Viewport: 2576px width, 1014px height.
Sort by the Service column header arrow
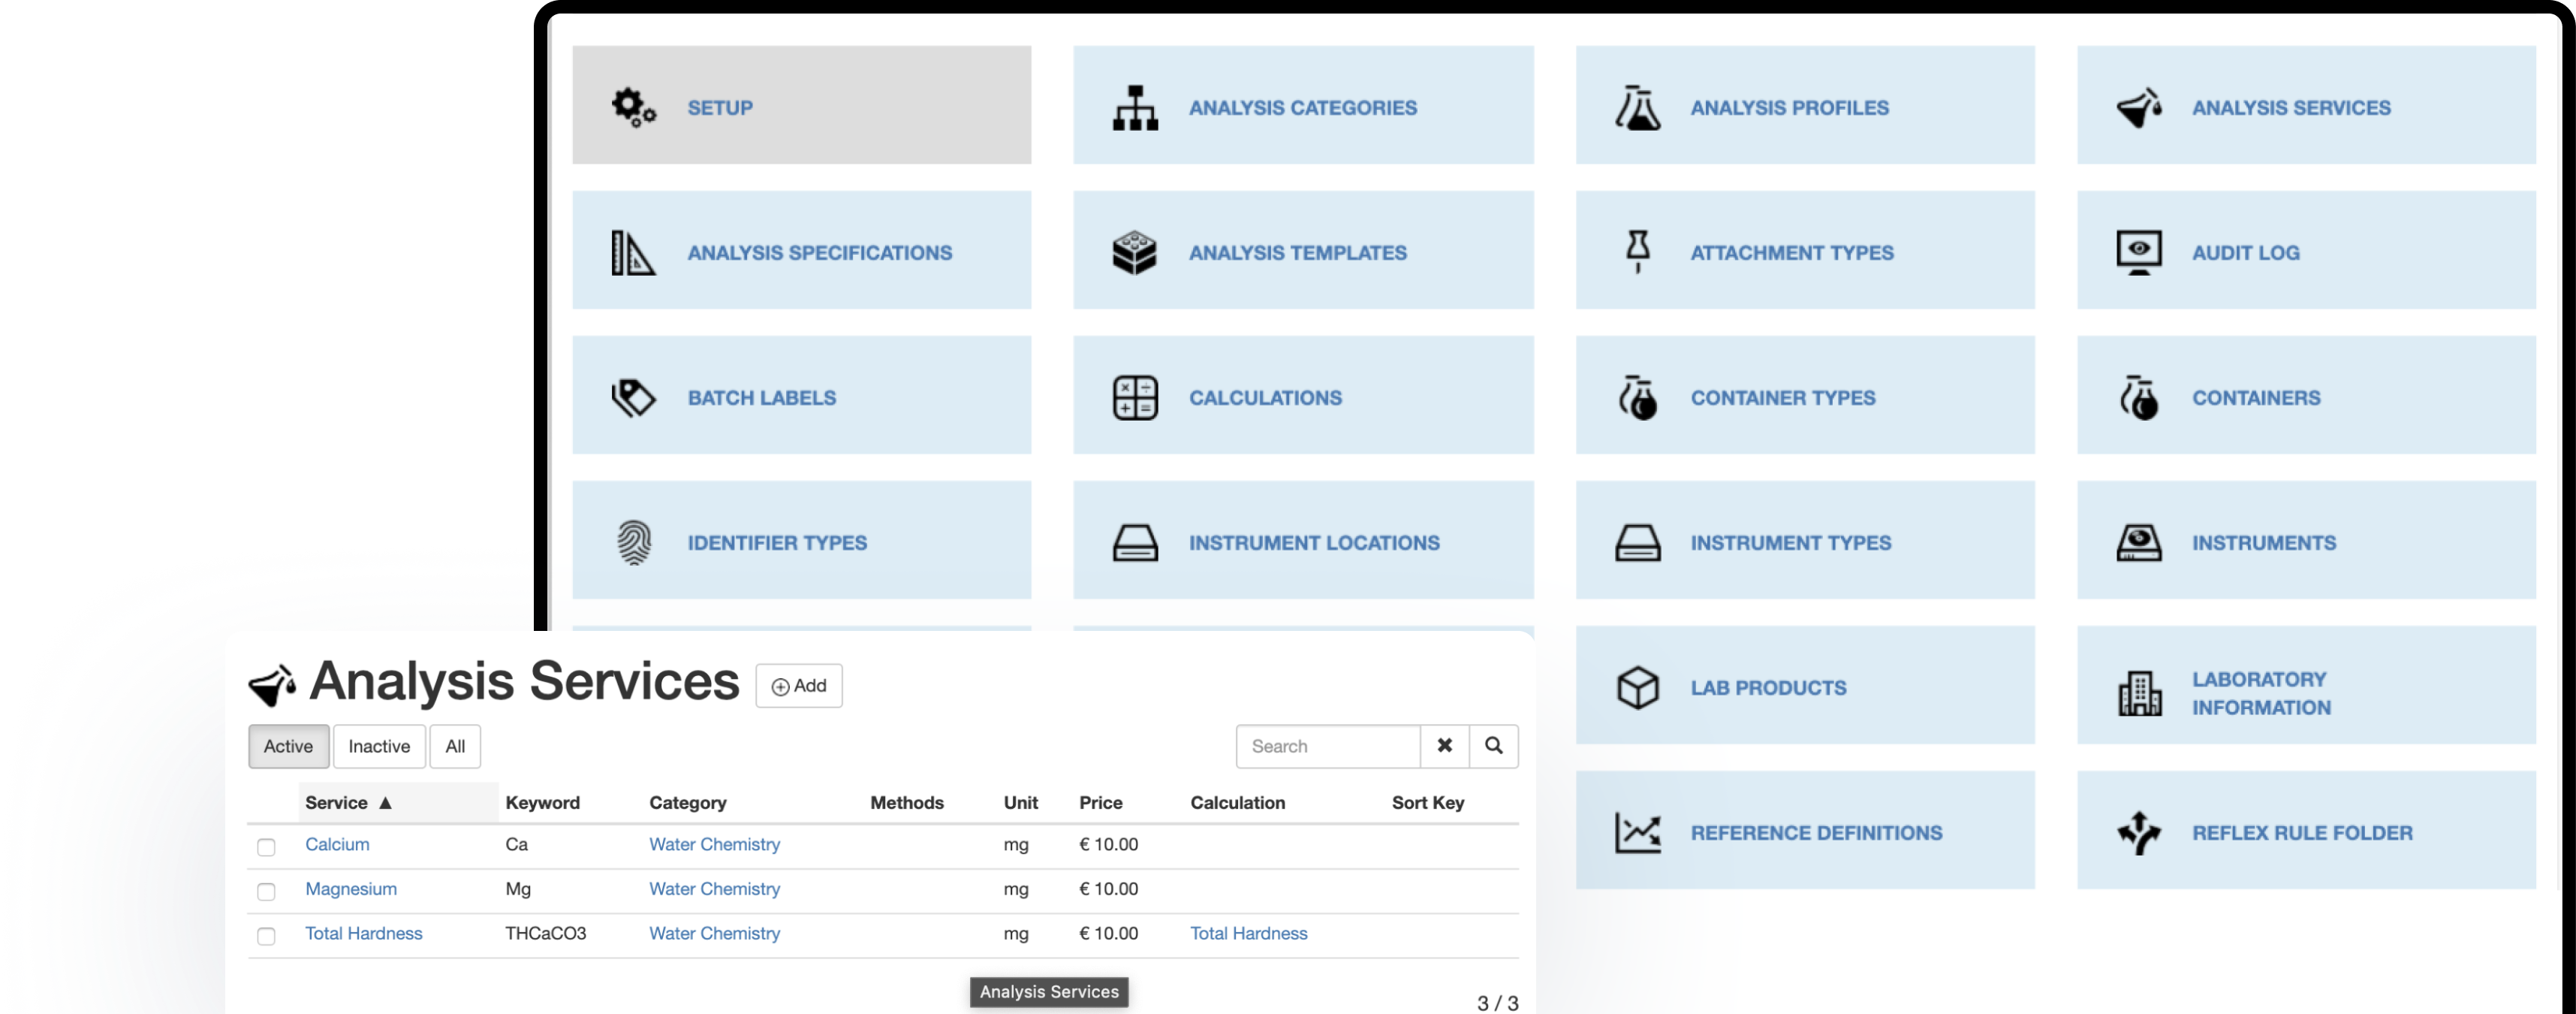coord(385,803)
